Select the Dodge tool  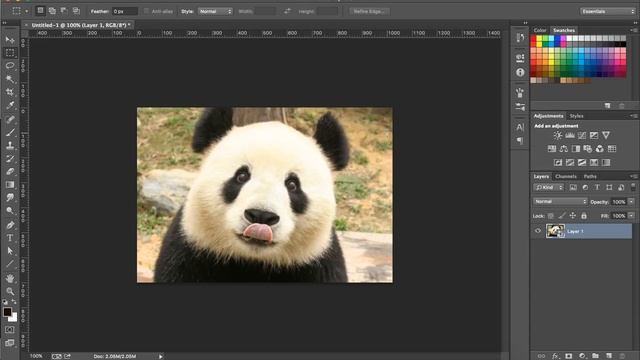pyautogui.click(x=10, y=211)
